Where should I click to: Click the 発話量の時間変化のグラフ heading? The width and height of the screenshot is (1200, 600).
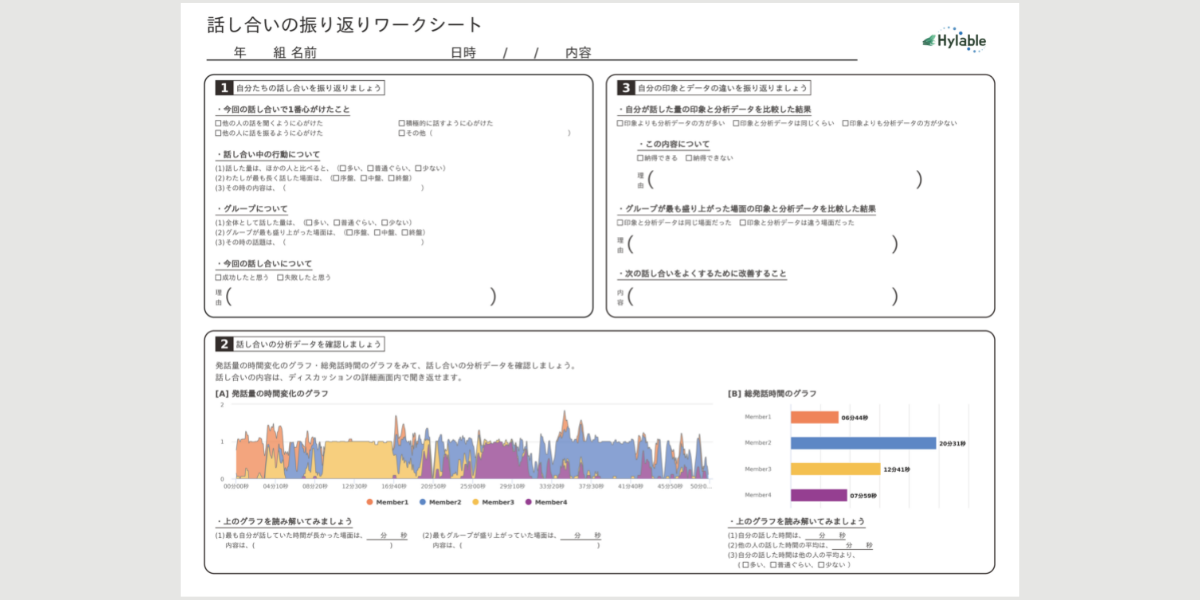[271, 393]
